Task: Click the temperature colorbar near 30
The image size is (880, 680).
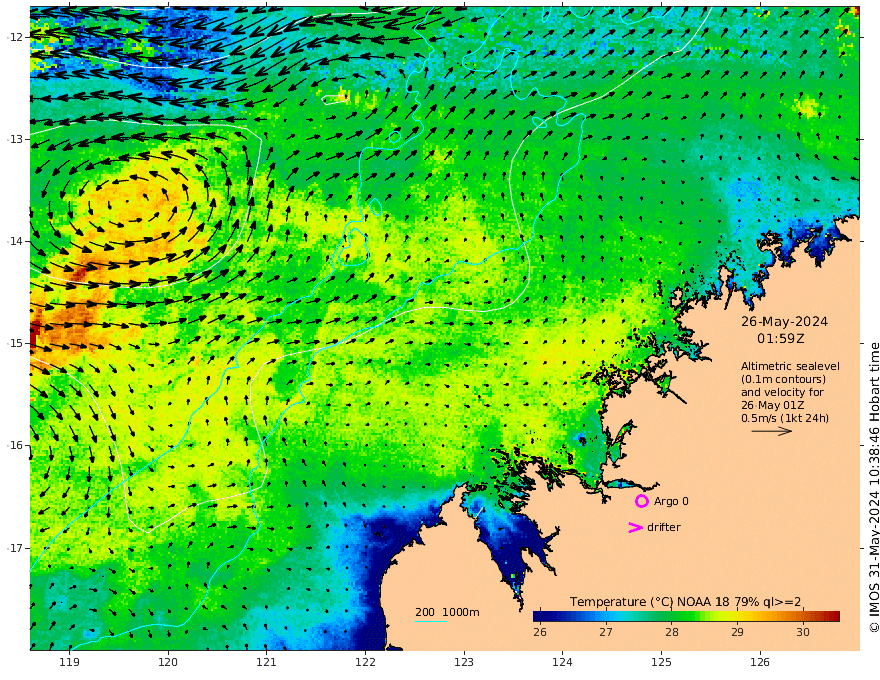Action: click(803, 617)
